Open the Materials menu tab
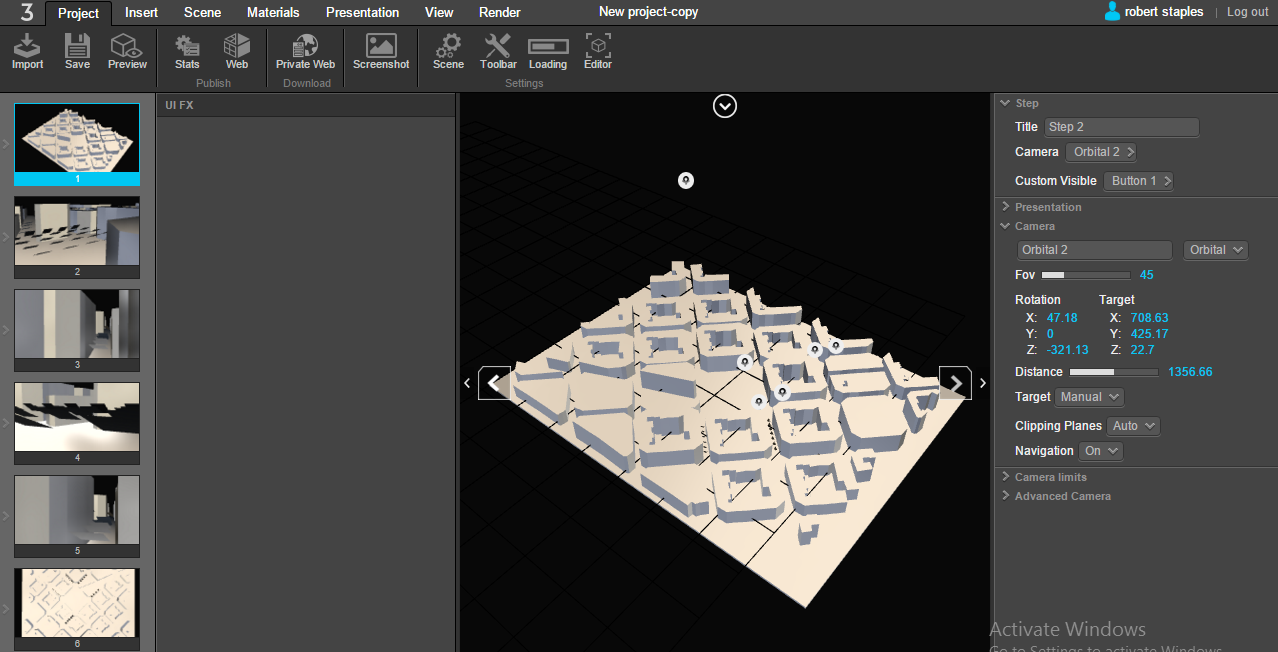The image size is (1278, 652). coord(273,13)
